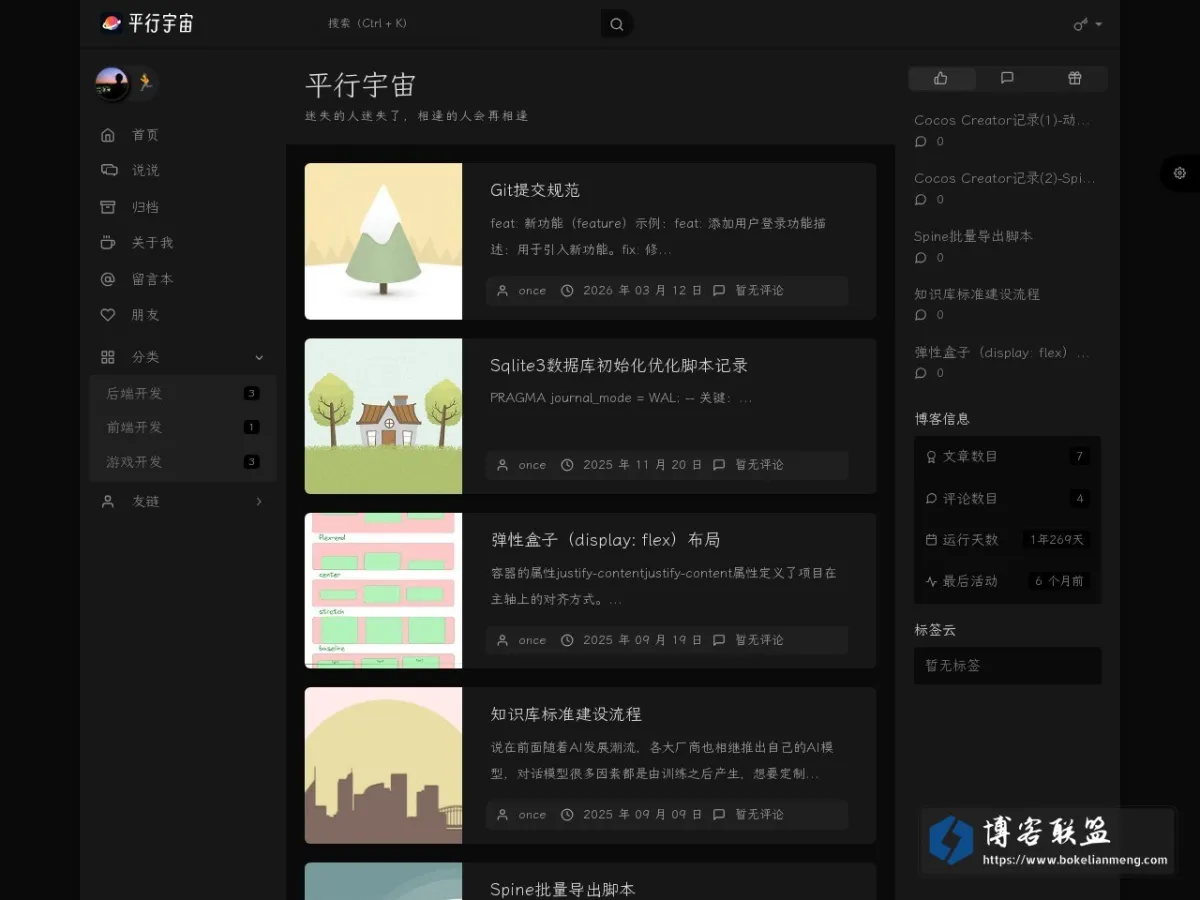Image resolution: width=1200 pixels, height=900 pixels.
Task: Expand the 友链 links section
Action: 181,501
